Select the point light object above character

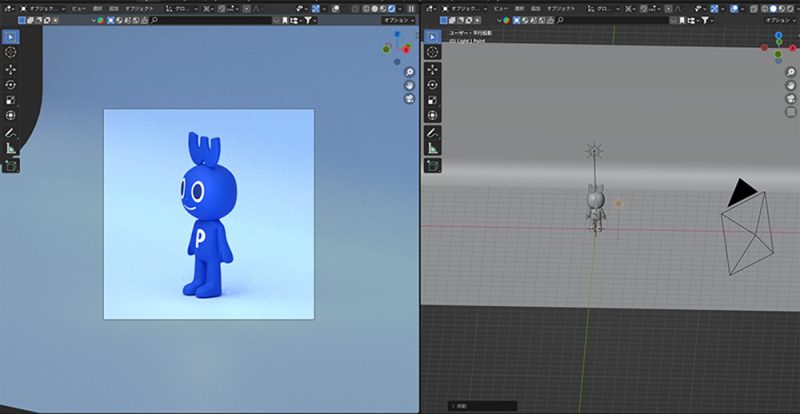(594, 151)
